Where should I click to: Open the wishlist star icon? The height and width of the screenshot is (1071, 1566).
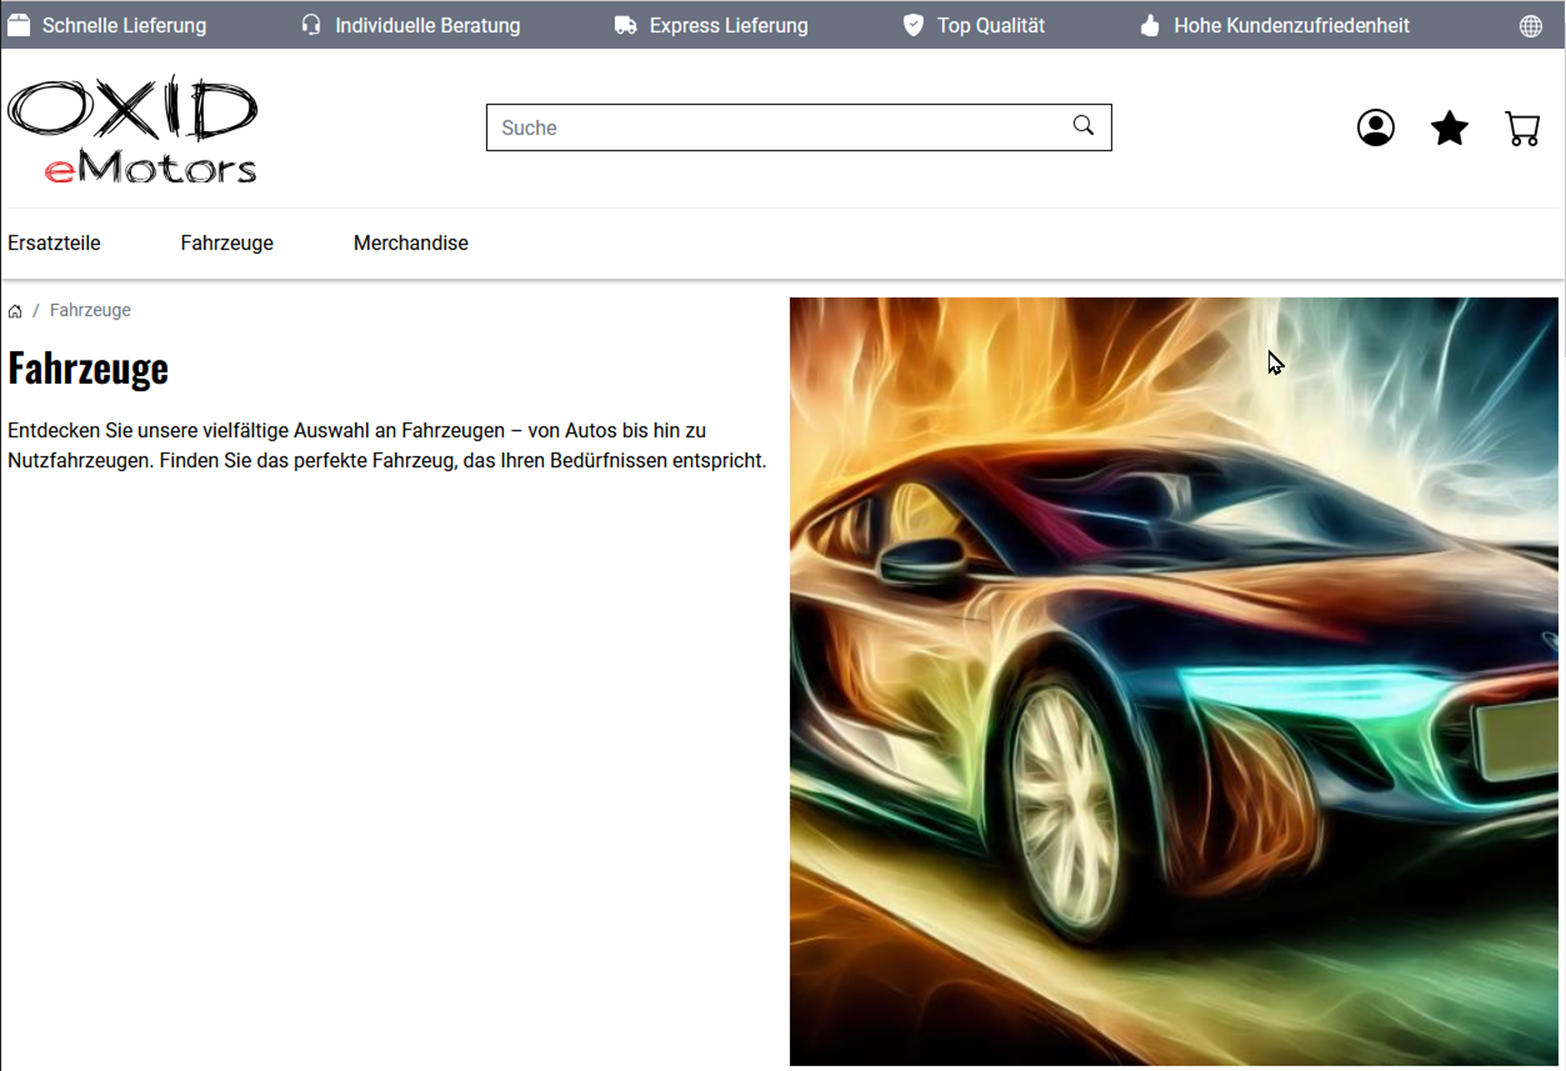[x=1449, y=128]
